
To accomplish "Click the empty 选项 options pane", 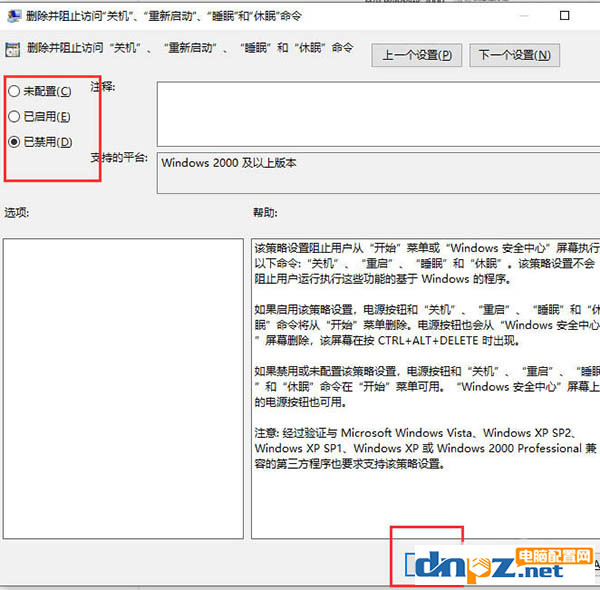I will coord(123,389).
